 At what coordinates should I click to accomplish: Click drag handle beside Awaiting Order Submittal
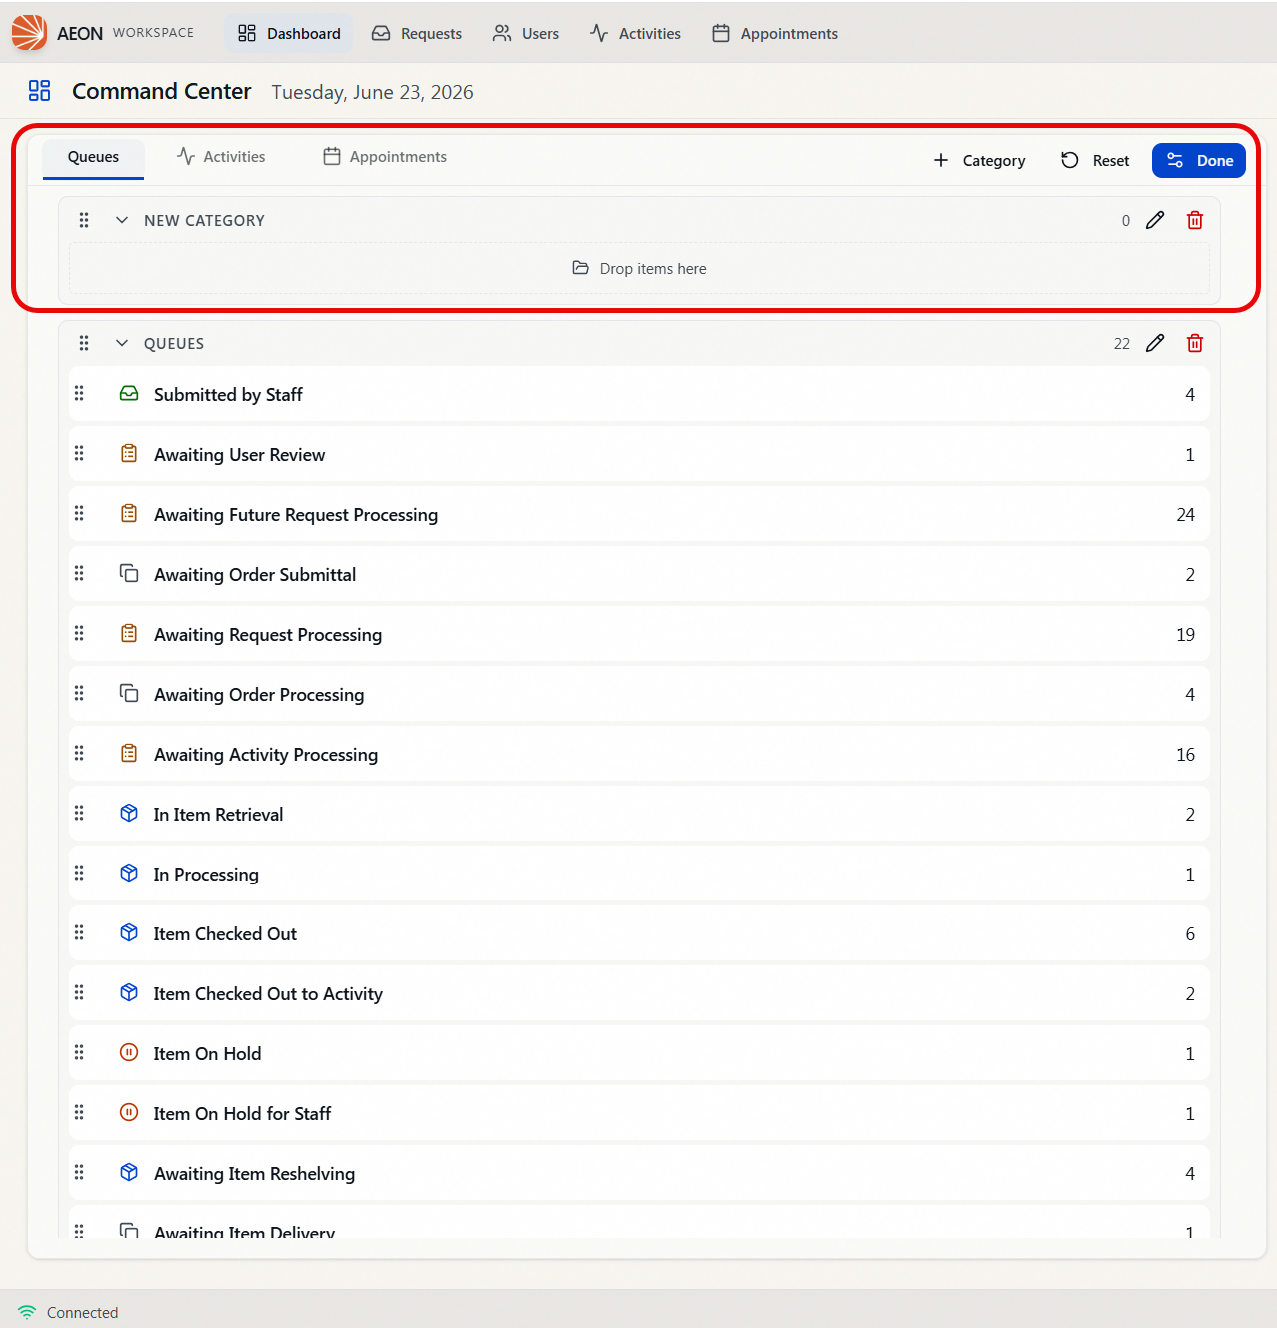(79, 574)
